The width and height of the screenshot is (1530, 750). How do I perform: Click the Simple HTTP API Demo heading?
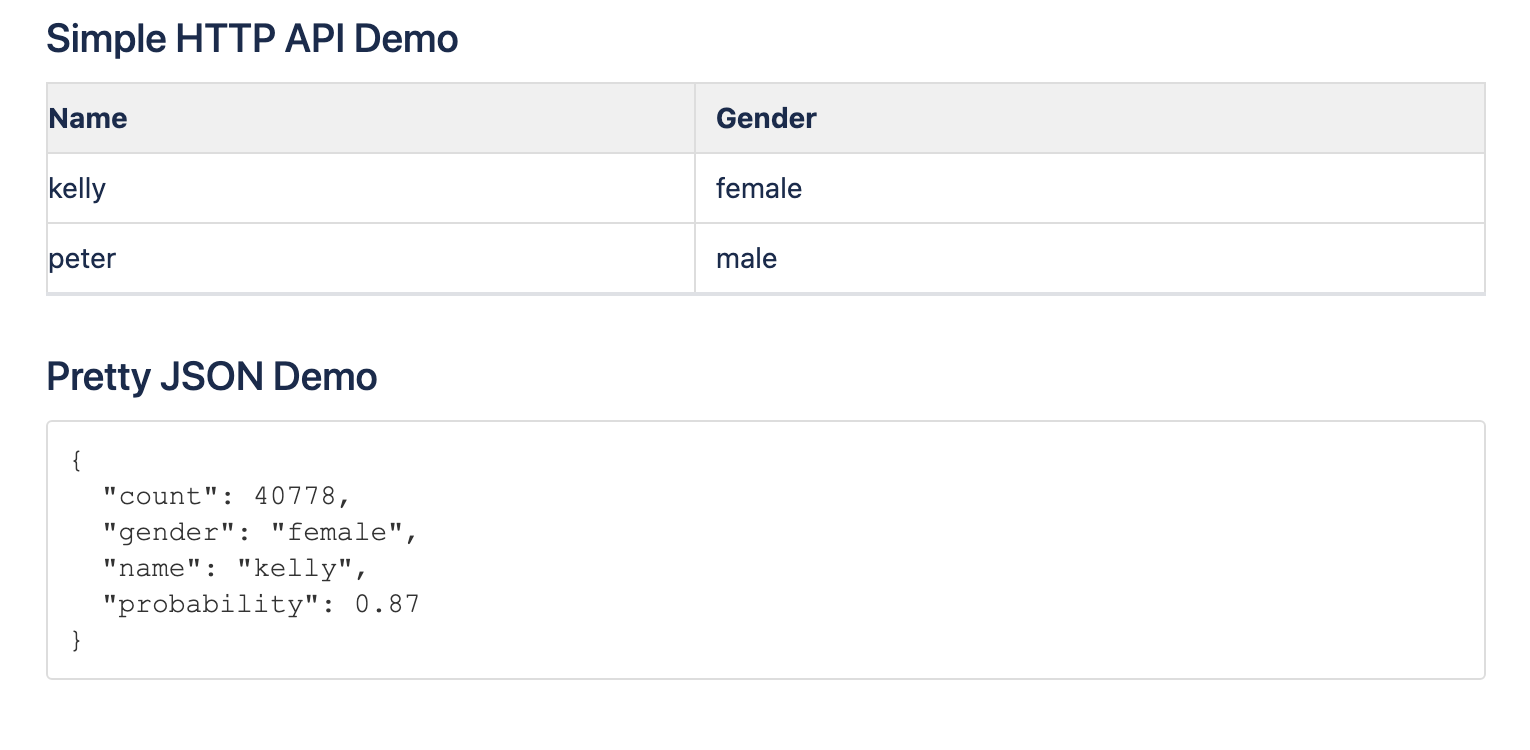point(252,40)
